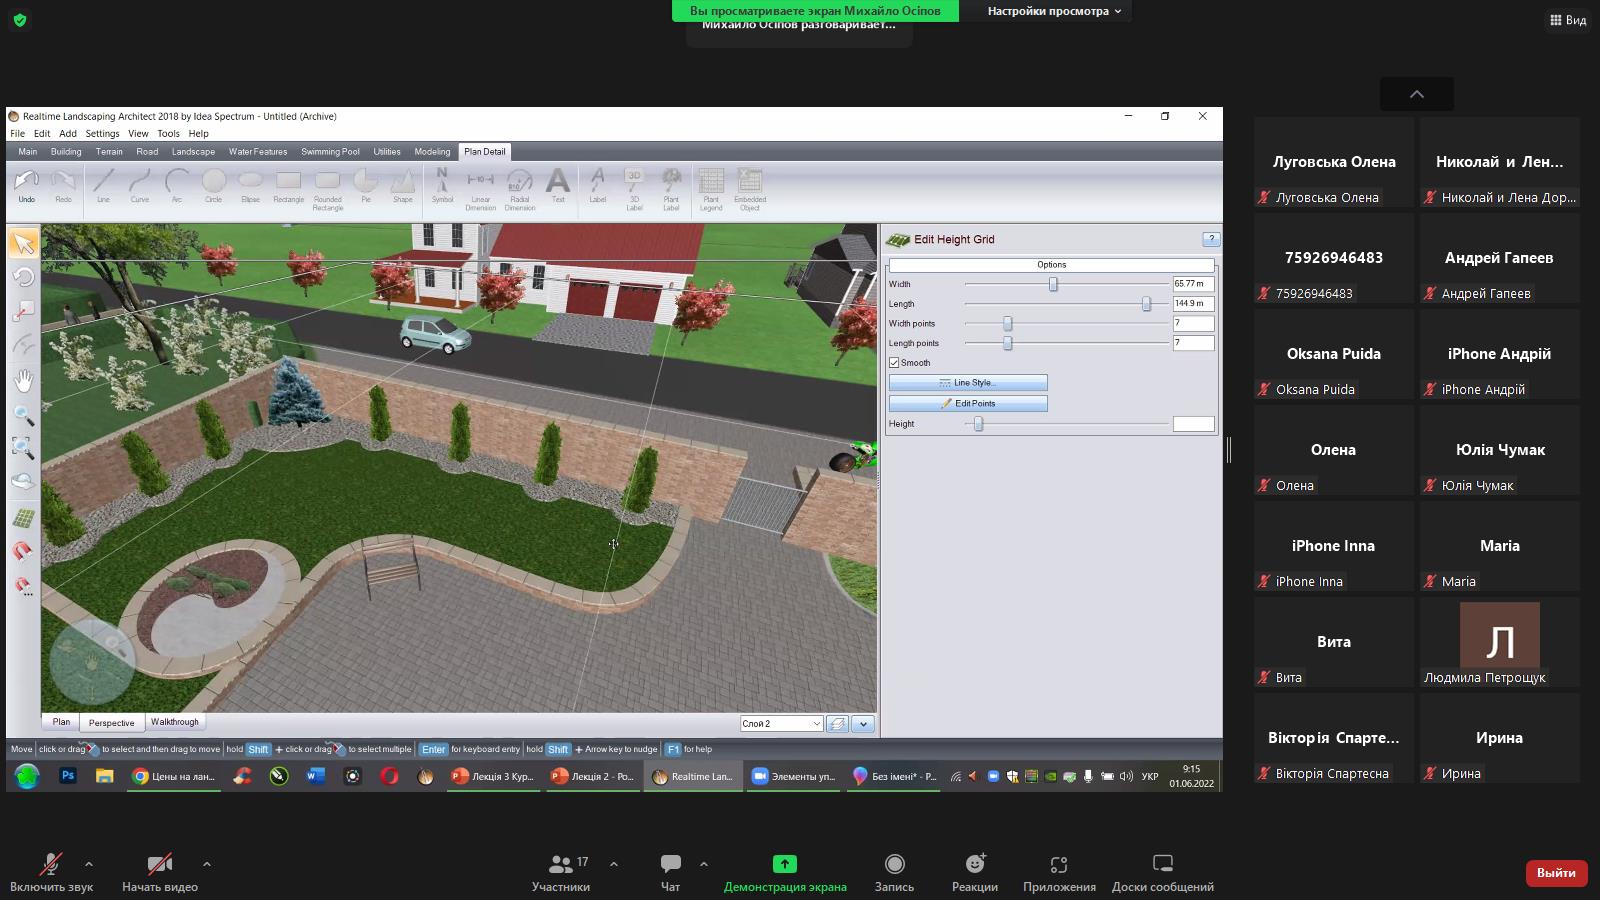Toggle the snap grid icon in left toolbar
1600x900 pixels.
point(23,518)
